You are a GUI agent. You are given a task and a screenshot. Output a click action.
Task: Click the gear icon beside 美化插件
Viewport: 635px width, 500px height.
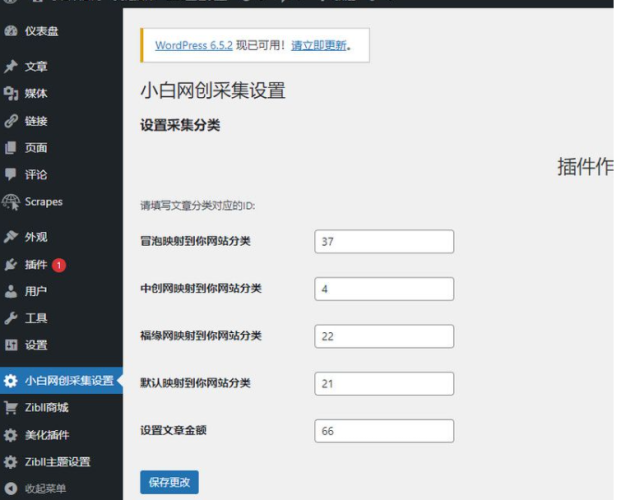tap(11, 435)
